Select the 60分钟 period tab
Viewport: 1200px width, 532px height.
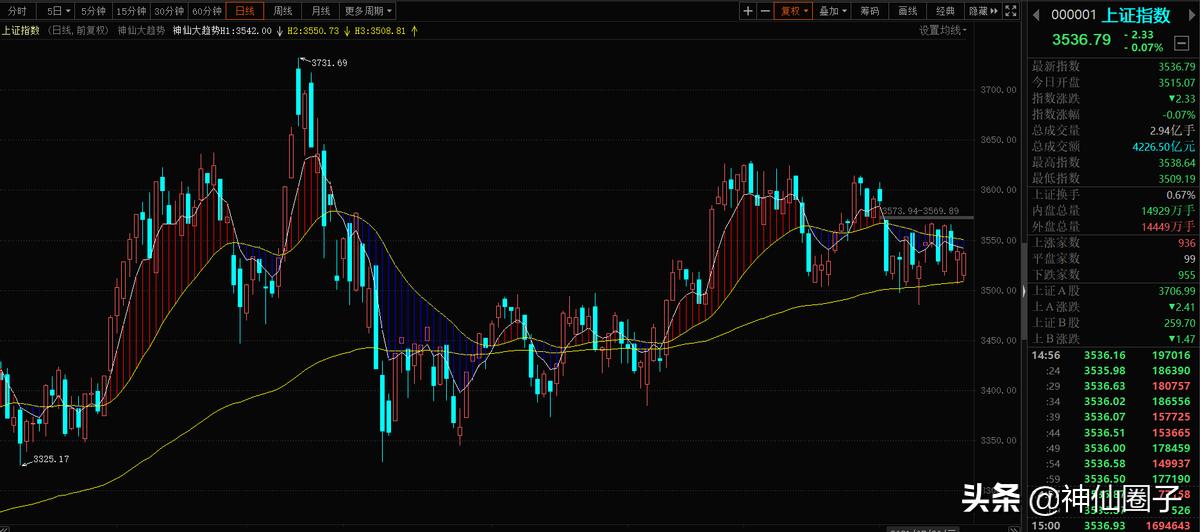tap(207, 11)
